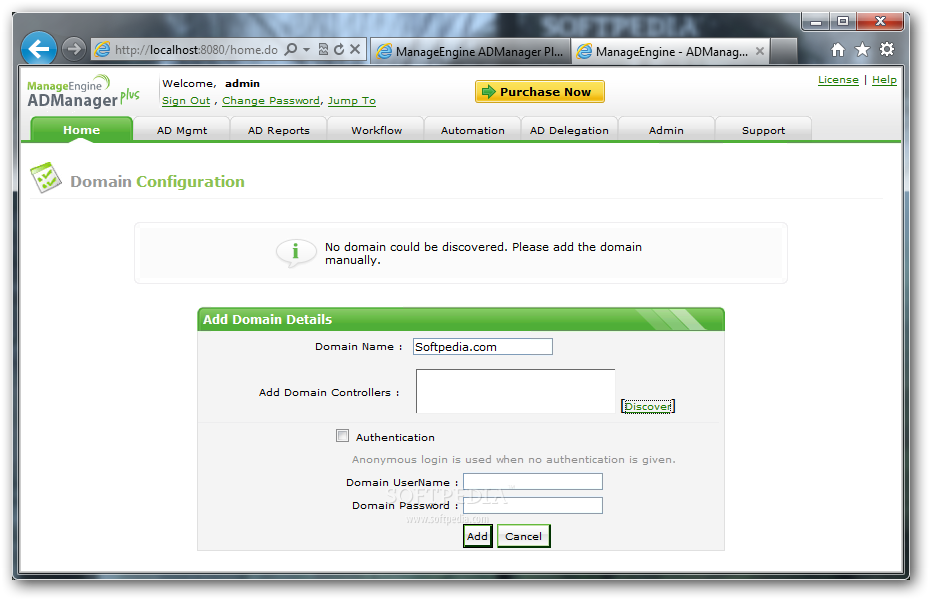
Task: Click the info bubble icon
Action: 295,253
